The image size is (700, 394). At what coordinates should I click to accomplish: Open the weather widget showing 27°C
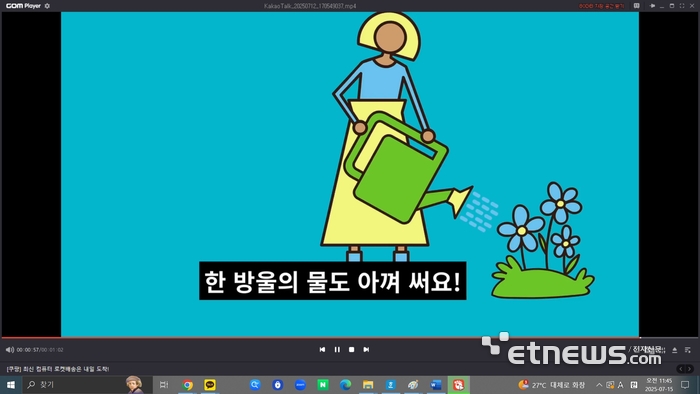tap(551, 385)
